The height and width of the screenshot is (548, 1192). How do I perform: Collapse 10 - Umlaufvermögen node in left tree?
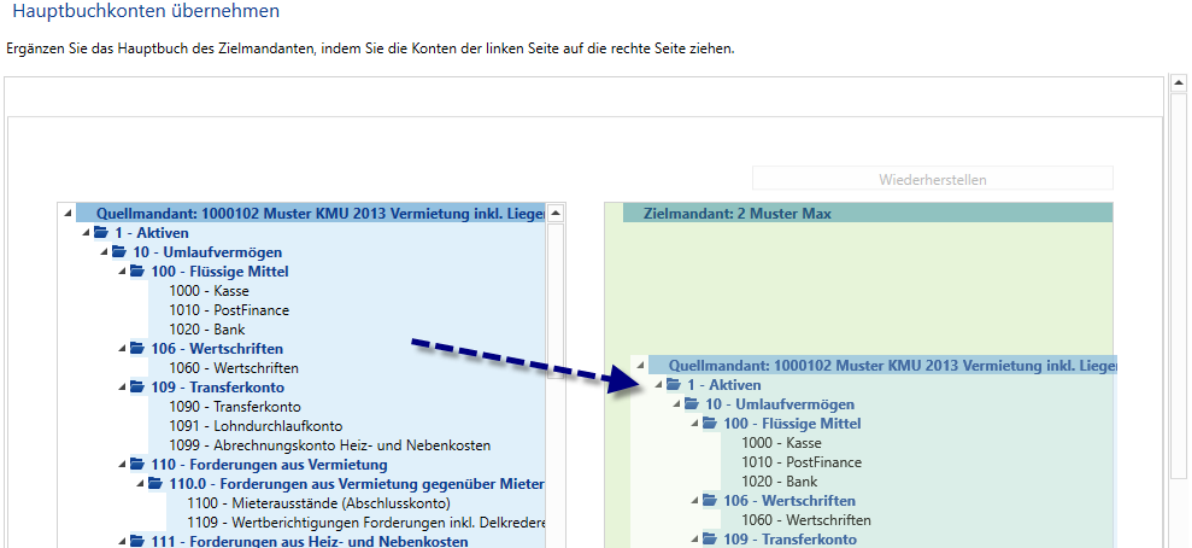105,252
